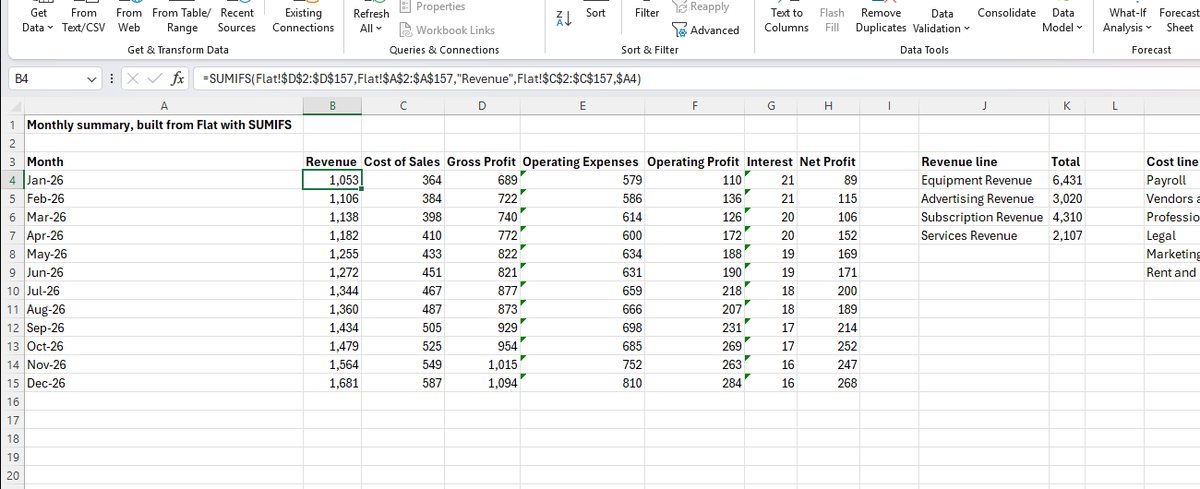Image resolution: width=1200 pixels, height=489 pixels.
Task: Open the Get Data dropdown
Action: point(39,20)
